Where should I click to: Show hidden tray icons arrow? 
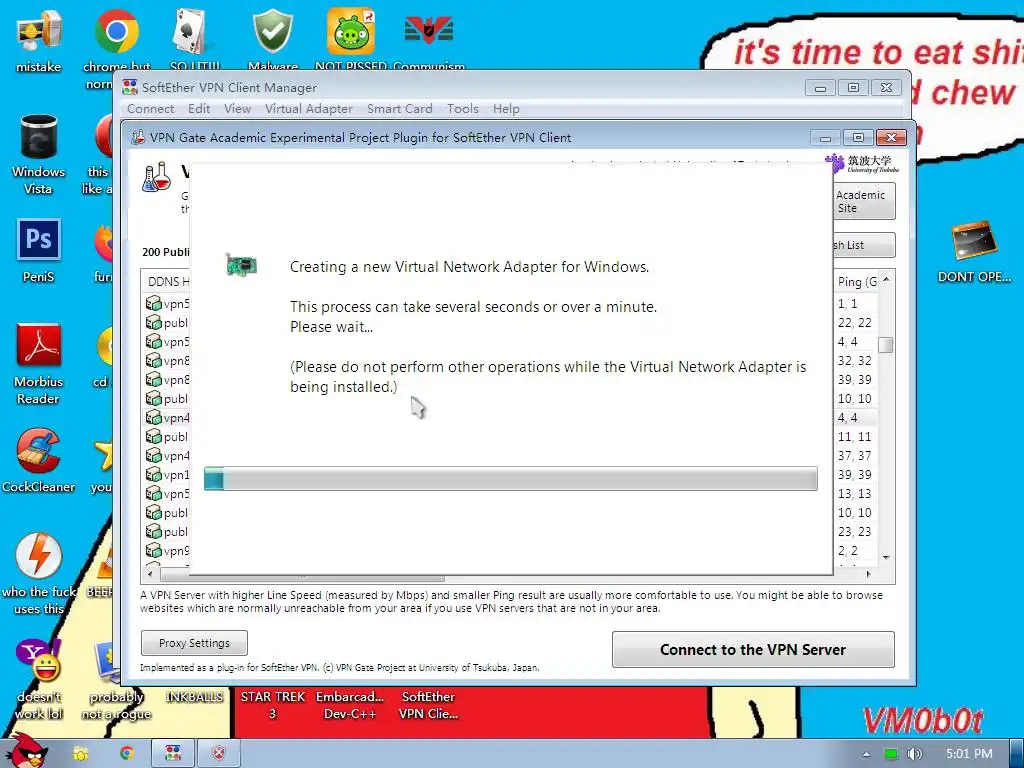[x=866, y=754]
